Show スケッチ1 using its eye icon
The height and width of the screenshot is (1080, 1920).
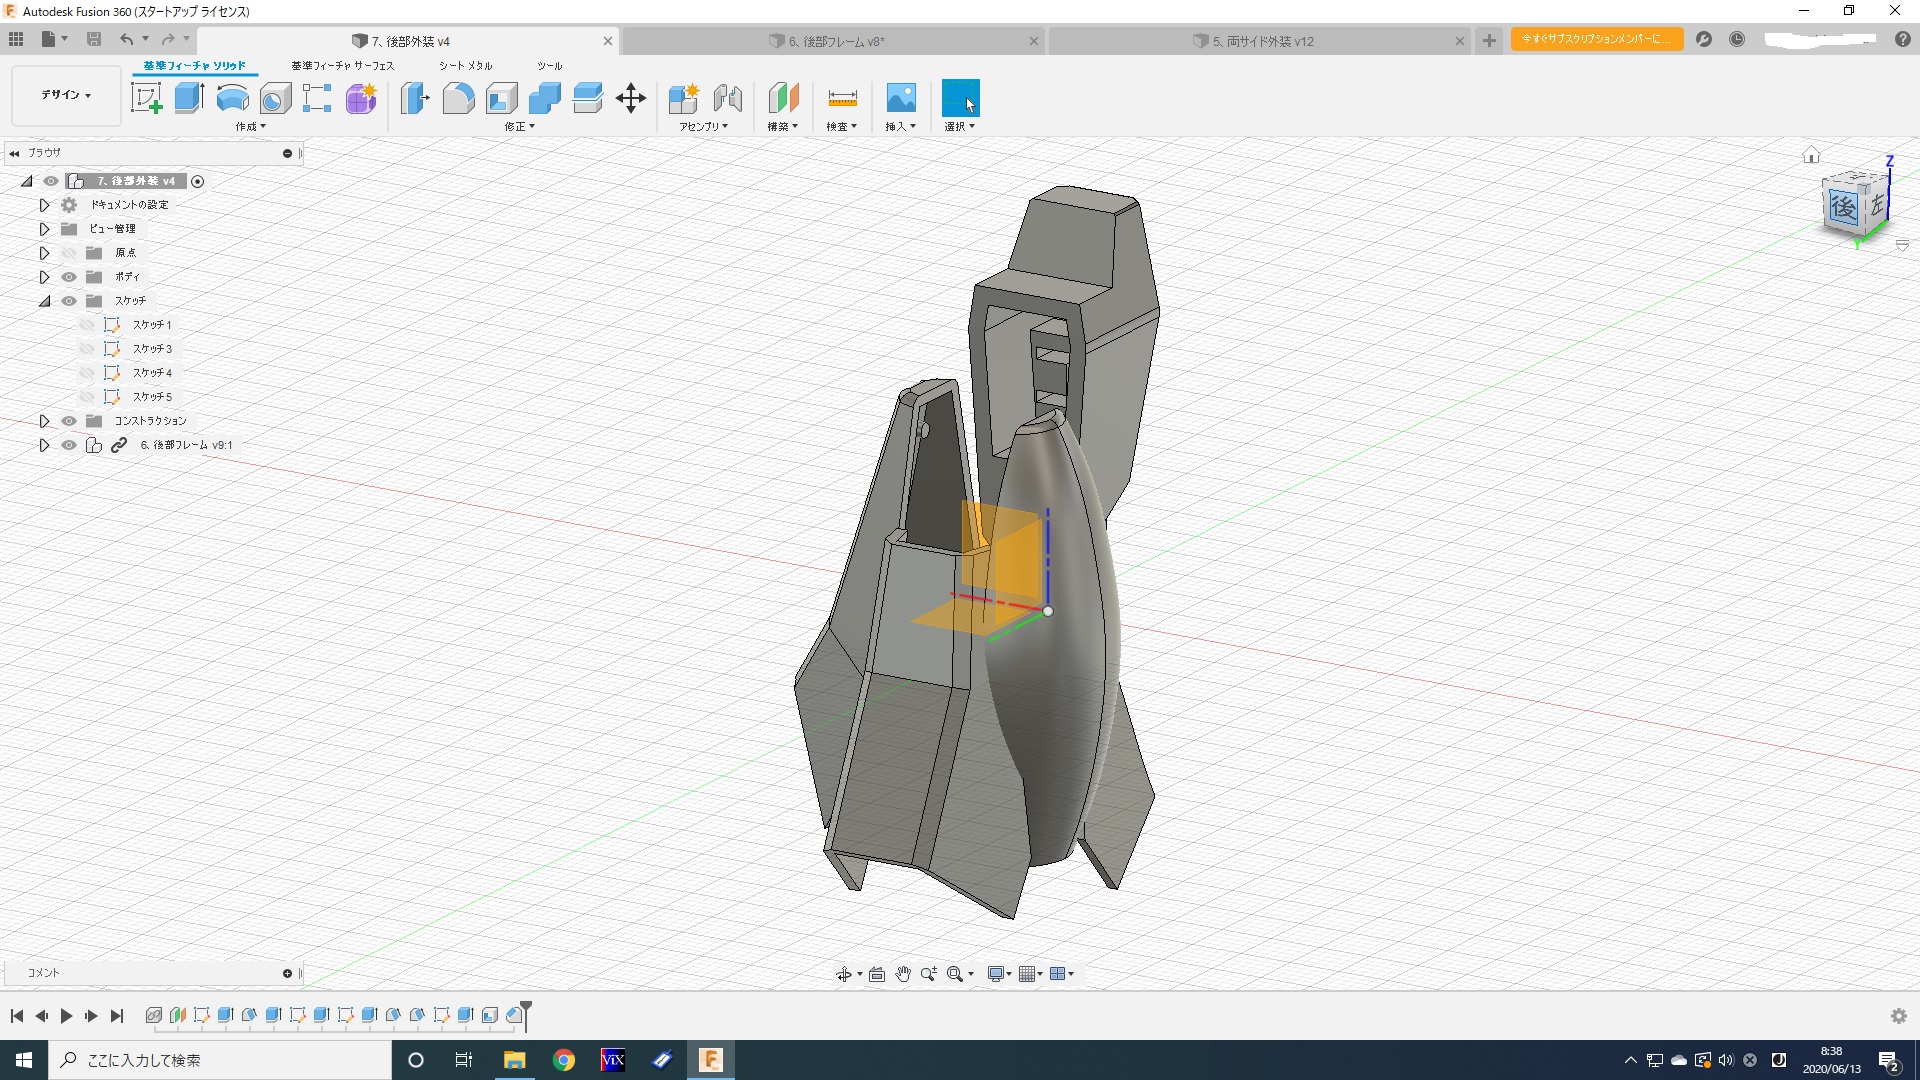(87, 325)
